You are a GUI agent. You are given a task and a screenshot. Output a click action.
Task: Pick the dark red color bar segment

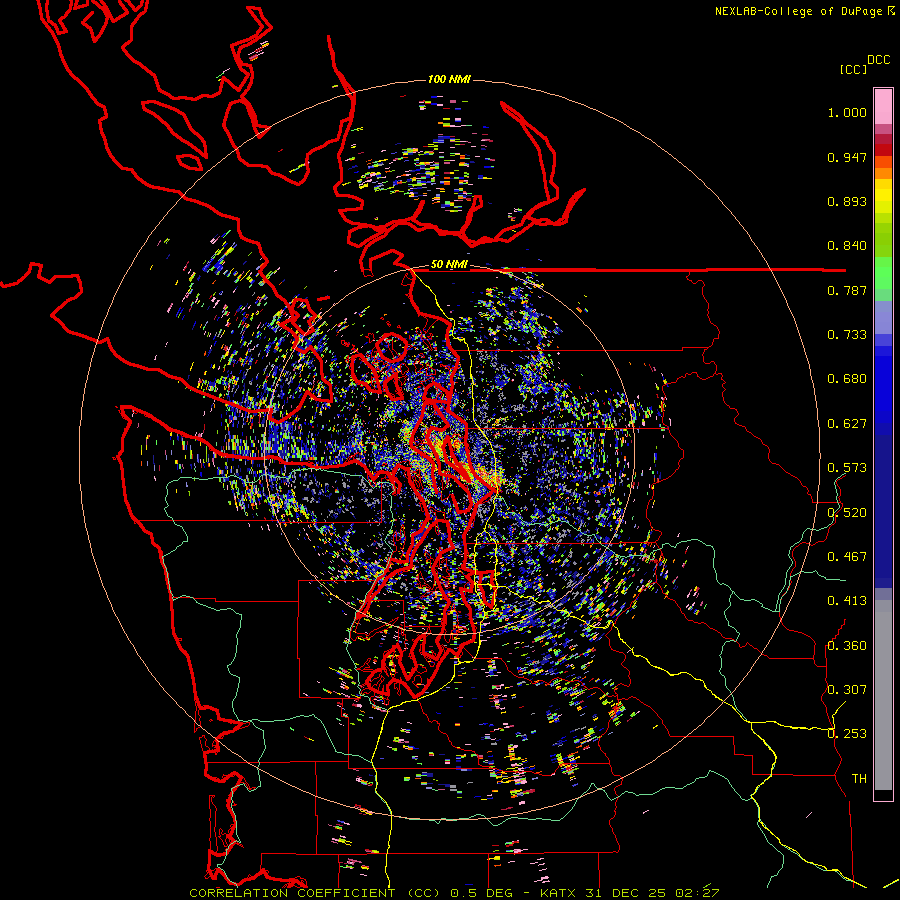pos(883,150)
